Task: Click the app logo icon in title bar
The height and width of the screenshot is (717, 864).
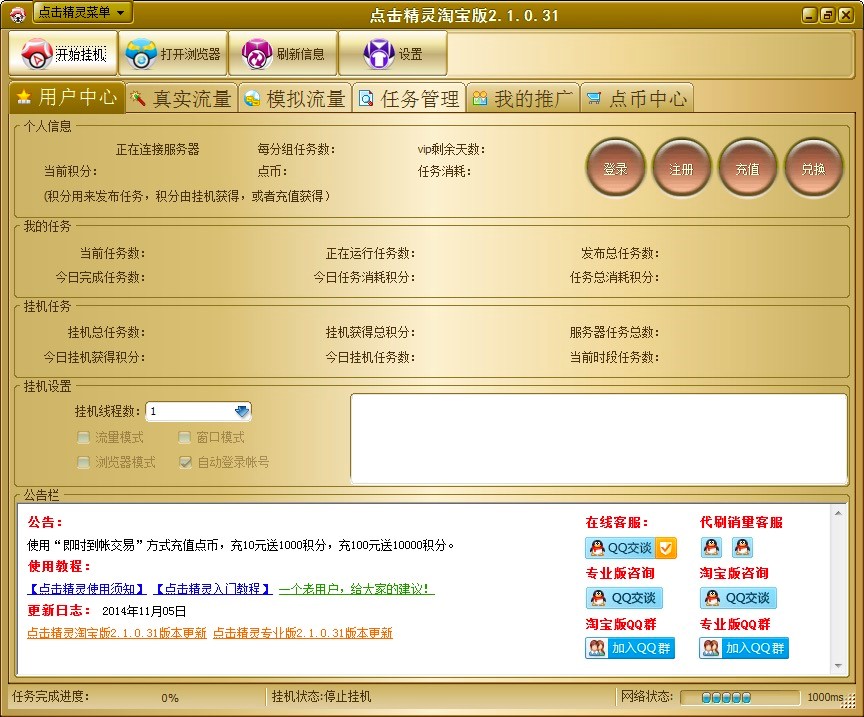Action: pos(17,14)
